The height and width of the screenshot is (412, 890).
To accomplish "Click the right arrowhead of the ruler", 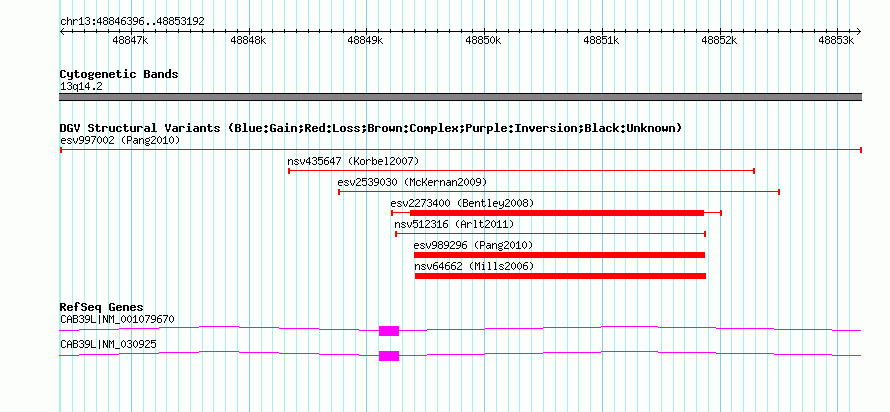I will 859,32.
